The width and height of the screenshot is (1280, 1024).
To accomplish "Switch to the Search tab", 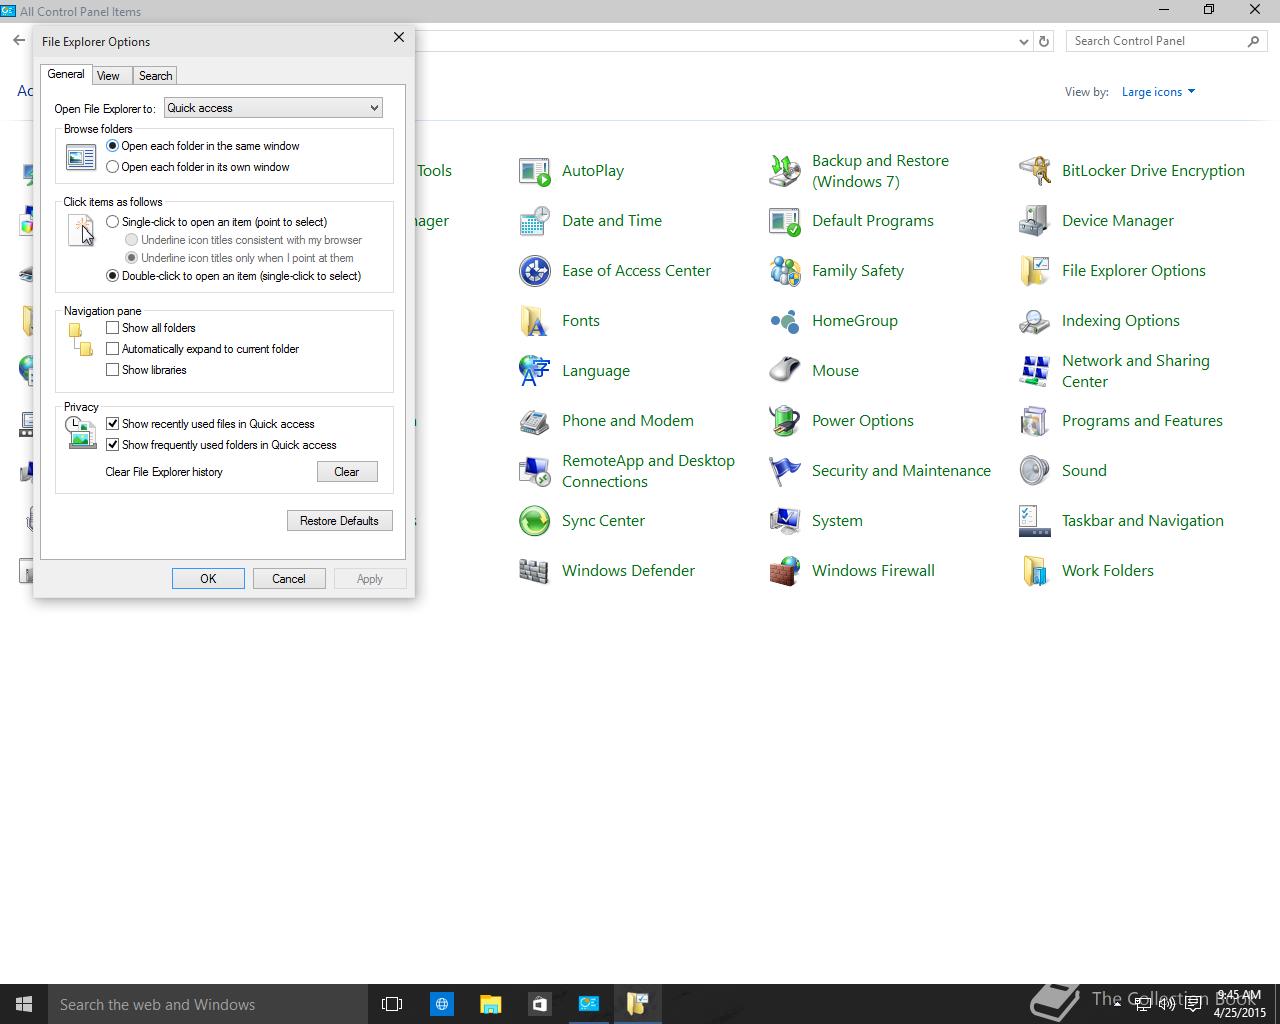I will 155,76.
